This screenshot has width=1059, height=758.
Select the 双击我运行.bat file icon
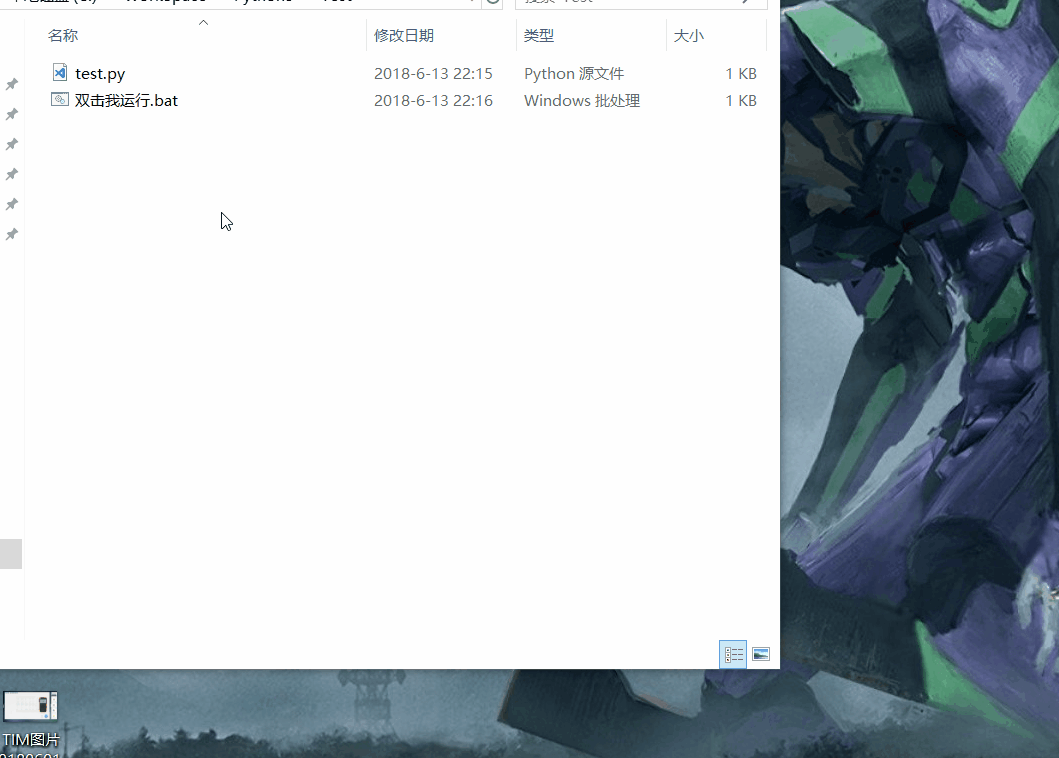pos(60,100)
